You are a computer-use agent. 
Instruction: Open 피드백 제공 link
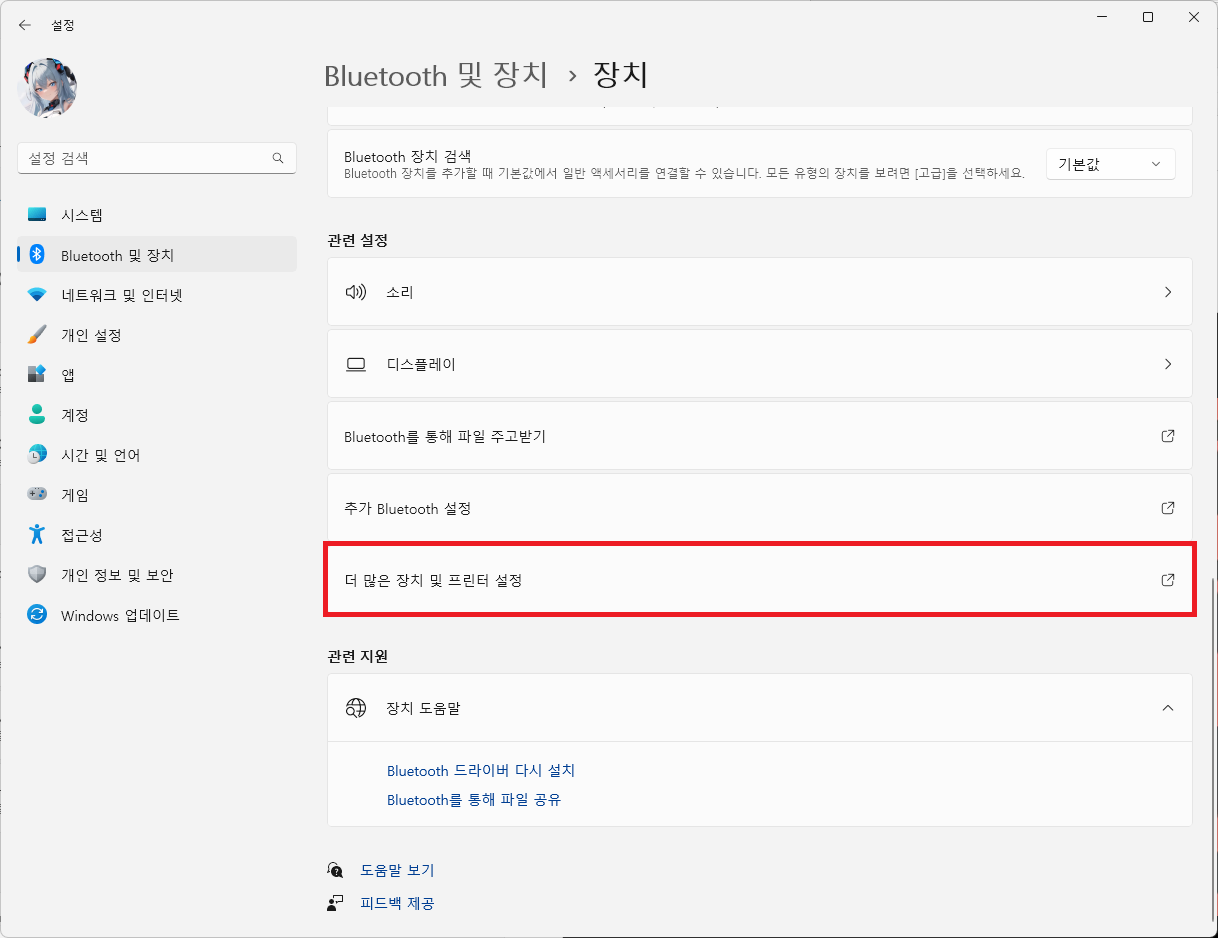pos(397,903)
